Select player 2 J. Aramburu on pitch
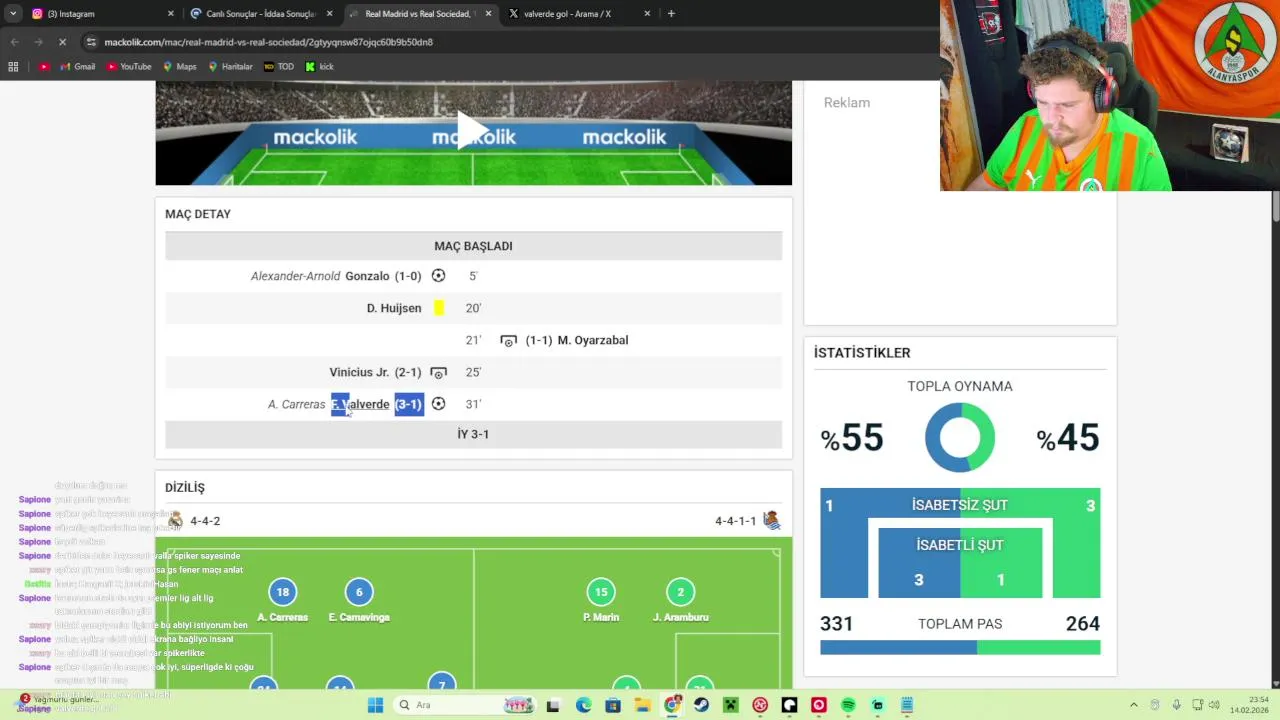Image resolution: width=1280 pixels, height=720 pixels. [680, 592]
